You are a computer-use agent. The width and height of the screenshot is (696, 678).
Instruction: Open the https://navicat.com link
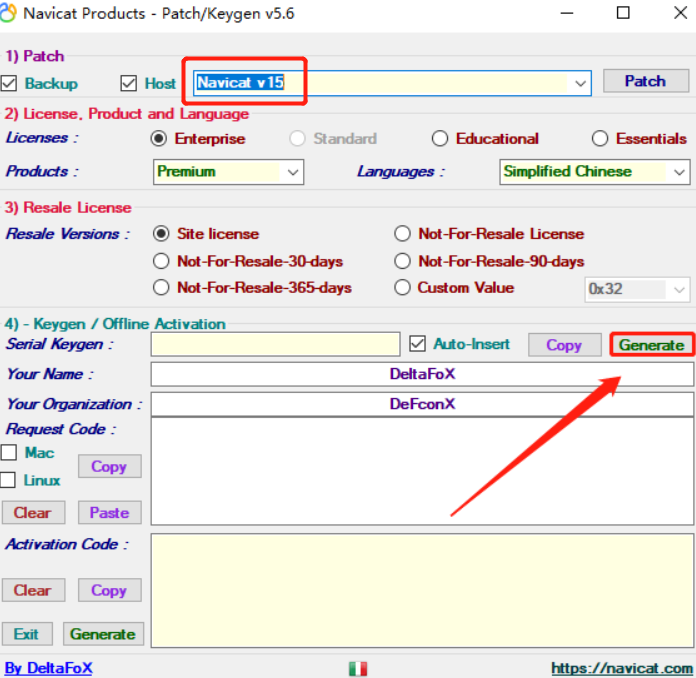[621, 668]
